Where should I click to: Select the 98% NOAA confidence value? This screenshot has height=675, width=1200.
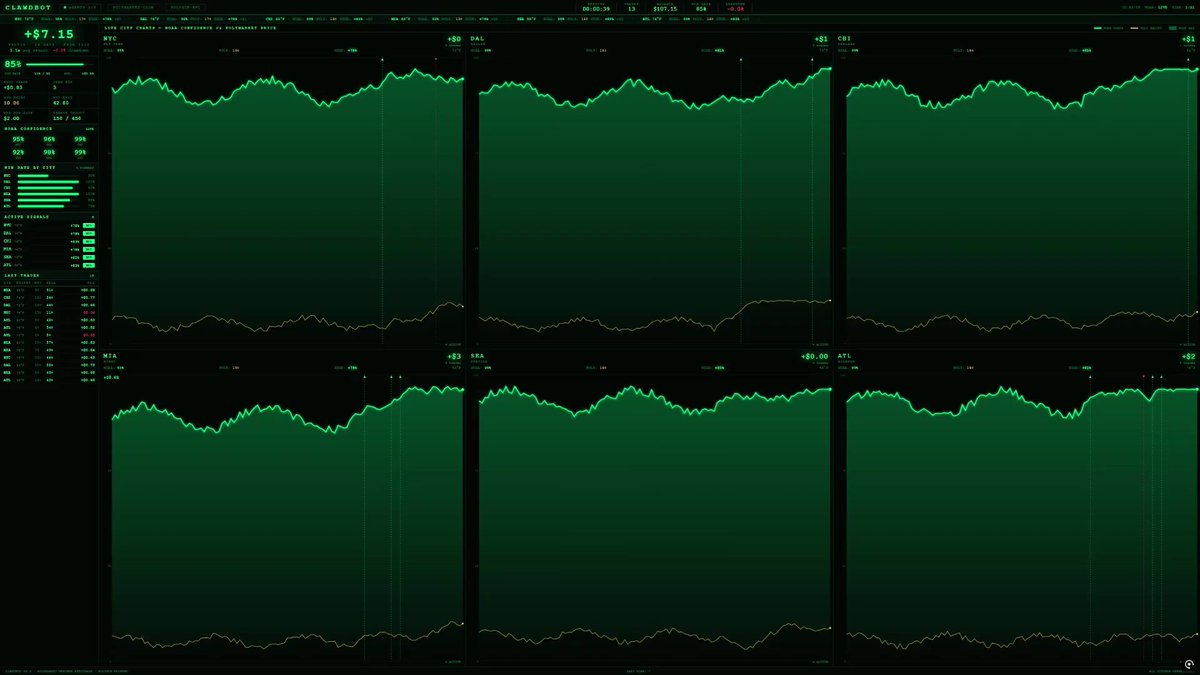coord(49,152)
